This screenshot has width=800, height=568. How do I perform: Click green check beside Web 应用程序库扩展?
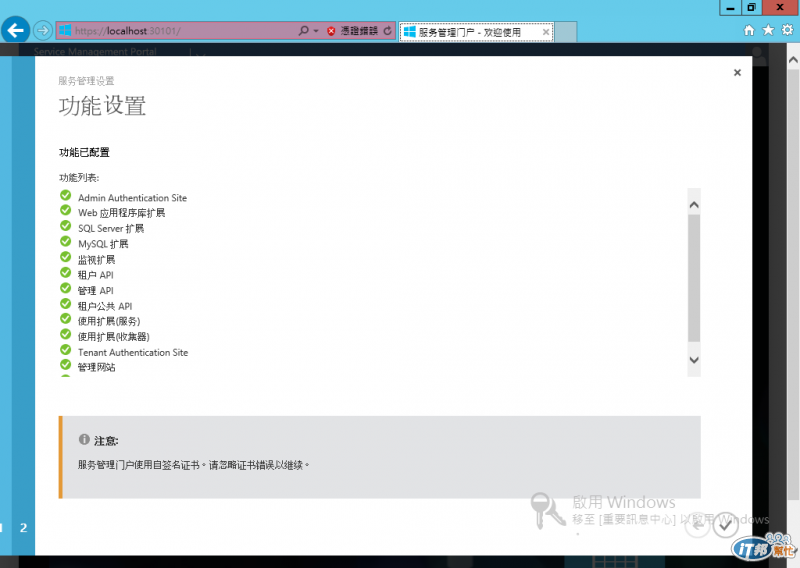click(65, 210)
